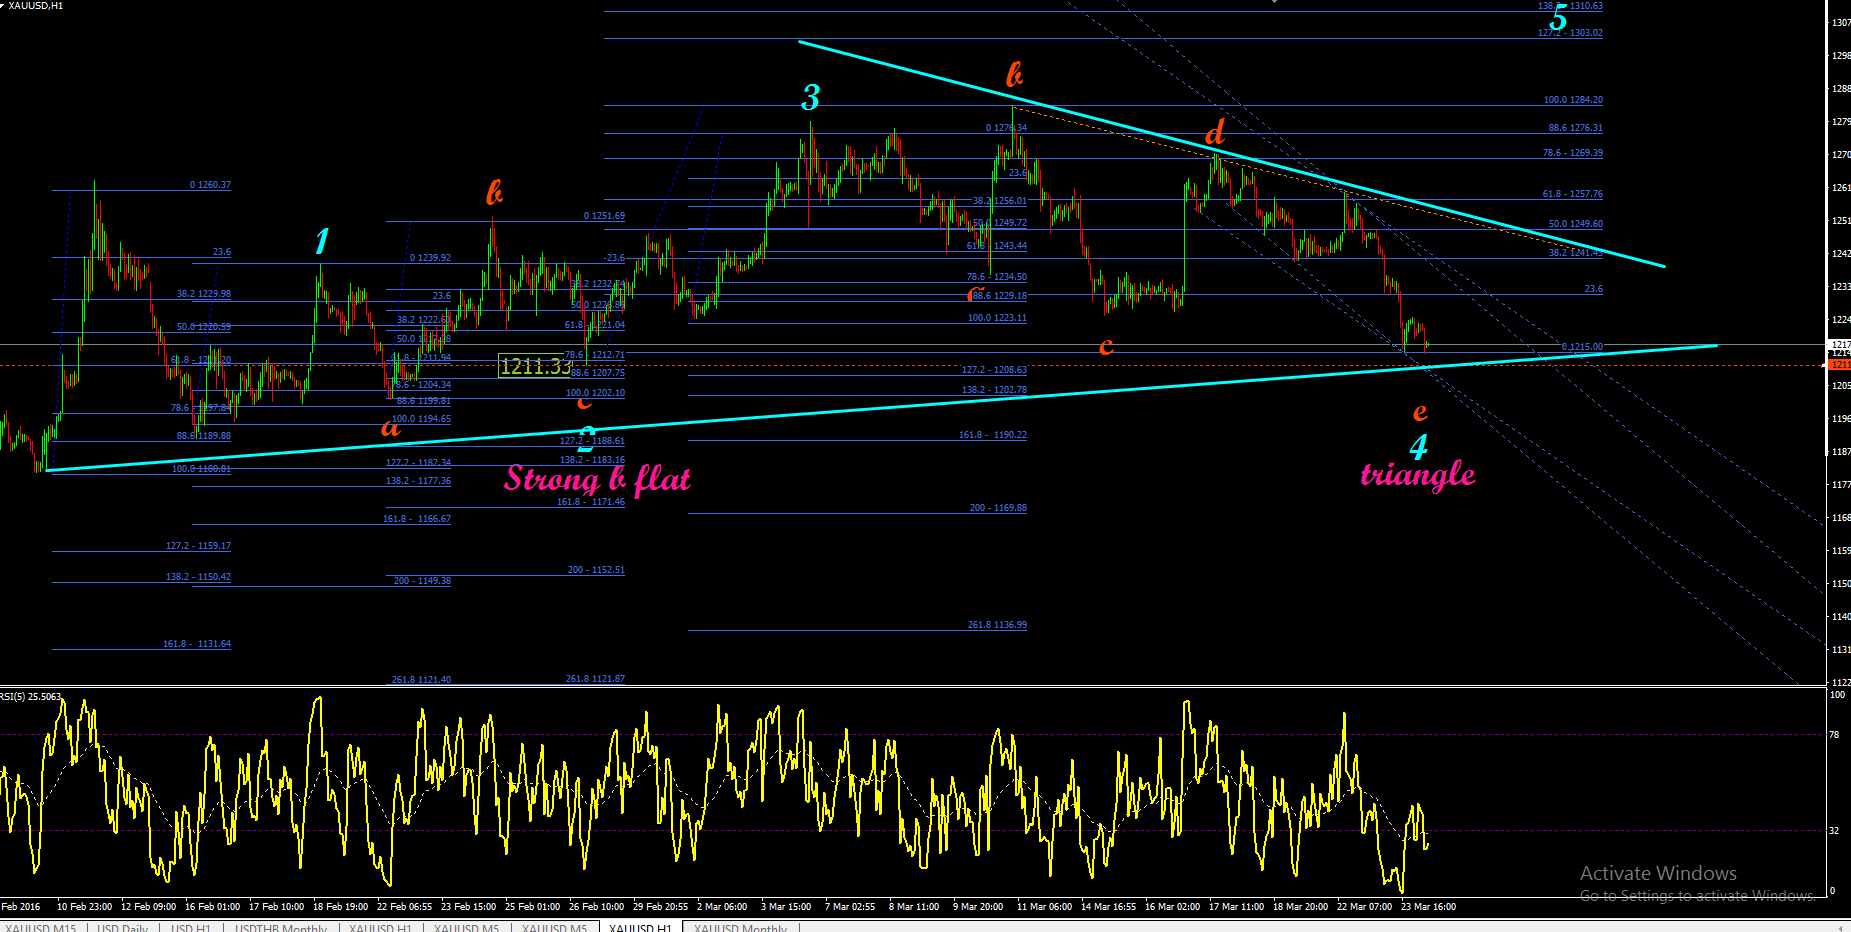Select the pink 'triangle' text annotation

tap(1418, 473)
